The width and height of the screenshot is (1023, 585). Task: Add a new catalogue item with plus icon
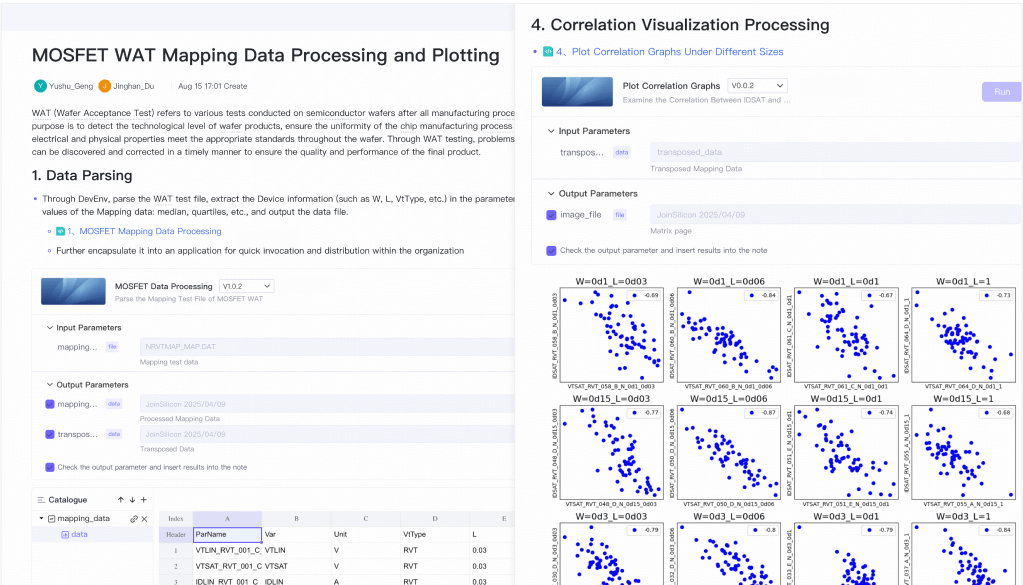click(x=144, y=500)
